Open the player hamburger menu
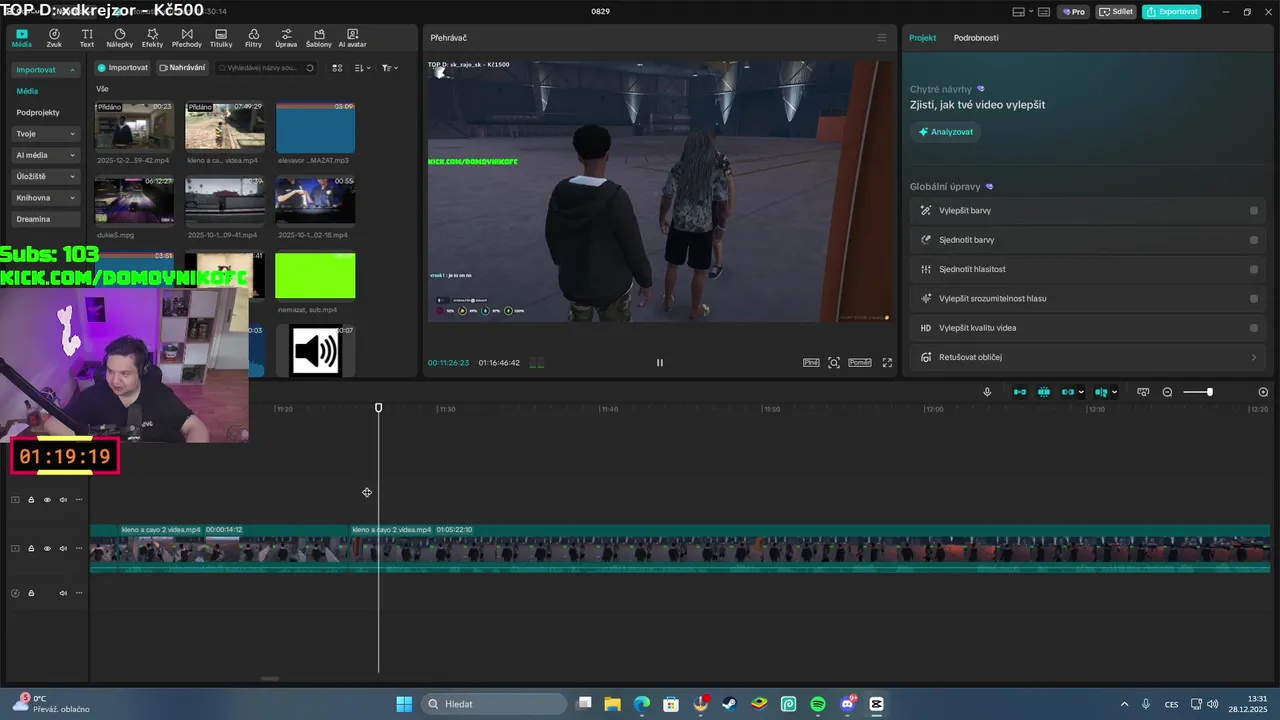This screenshot has width=1280, height=720. point(882,38)
